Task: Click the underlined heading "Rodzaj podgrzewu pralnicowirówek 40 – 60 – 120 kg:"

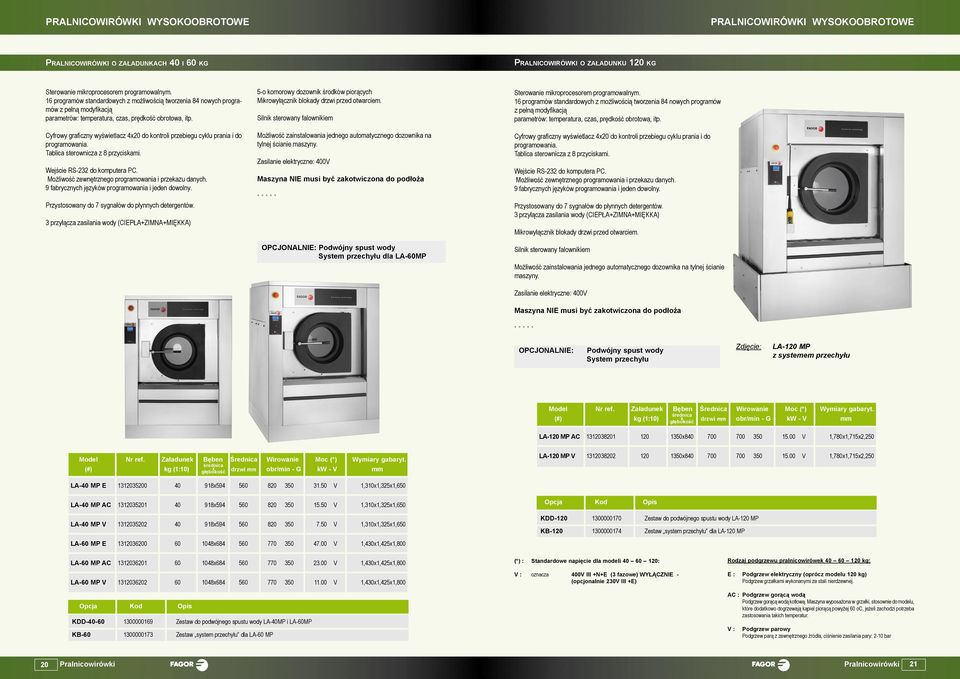Action: point(798,560)
